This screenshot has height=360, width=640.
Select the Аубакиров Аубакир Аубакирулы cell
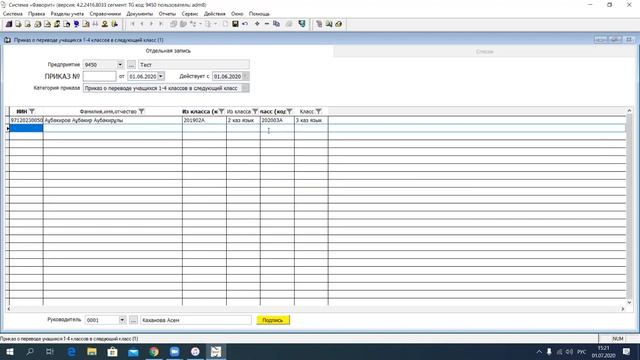[x=113, y=120]
